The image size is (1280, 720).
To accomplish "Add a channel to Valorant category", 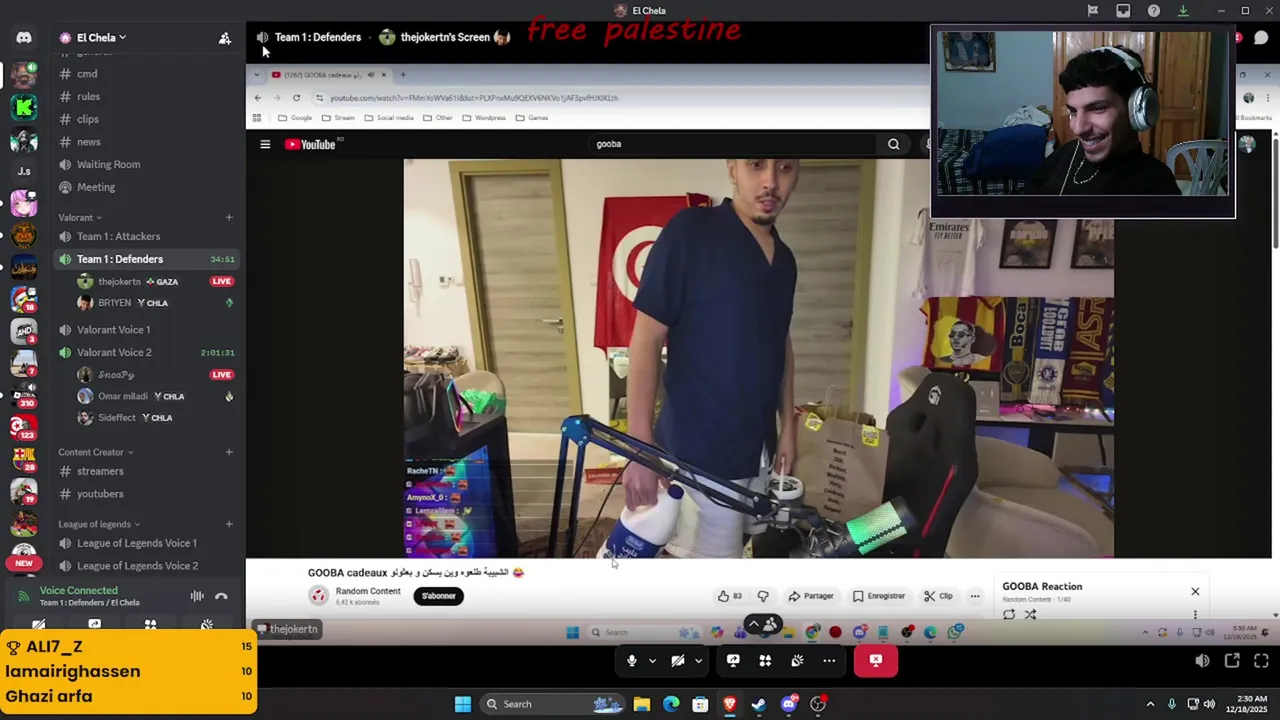I will 229,217.
